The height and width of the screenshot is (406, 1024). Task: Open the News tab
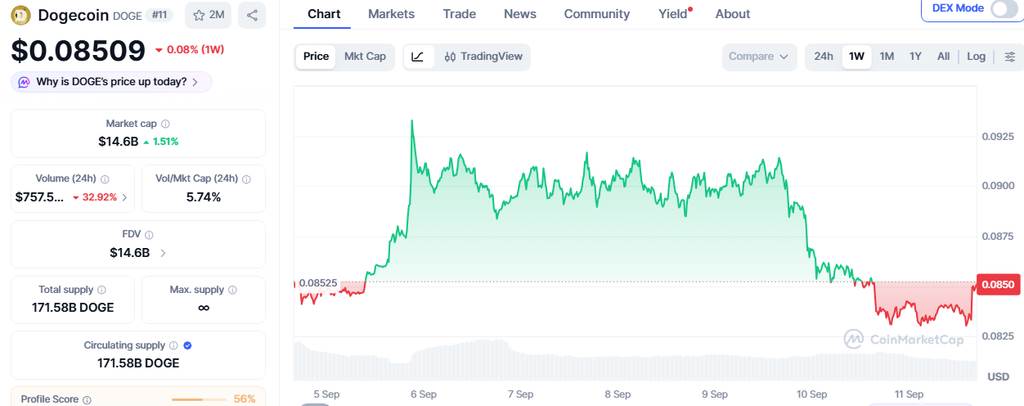[x=520, y=14]
